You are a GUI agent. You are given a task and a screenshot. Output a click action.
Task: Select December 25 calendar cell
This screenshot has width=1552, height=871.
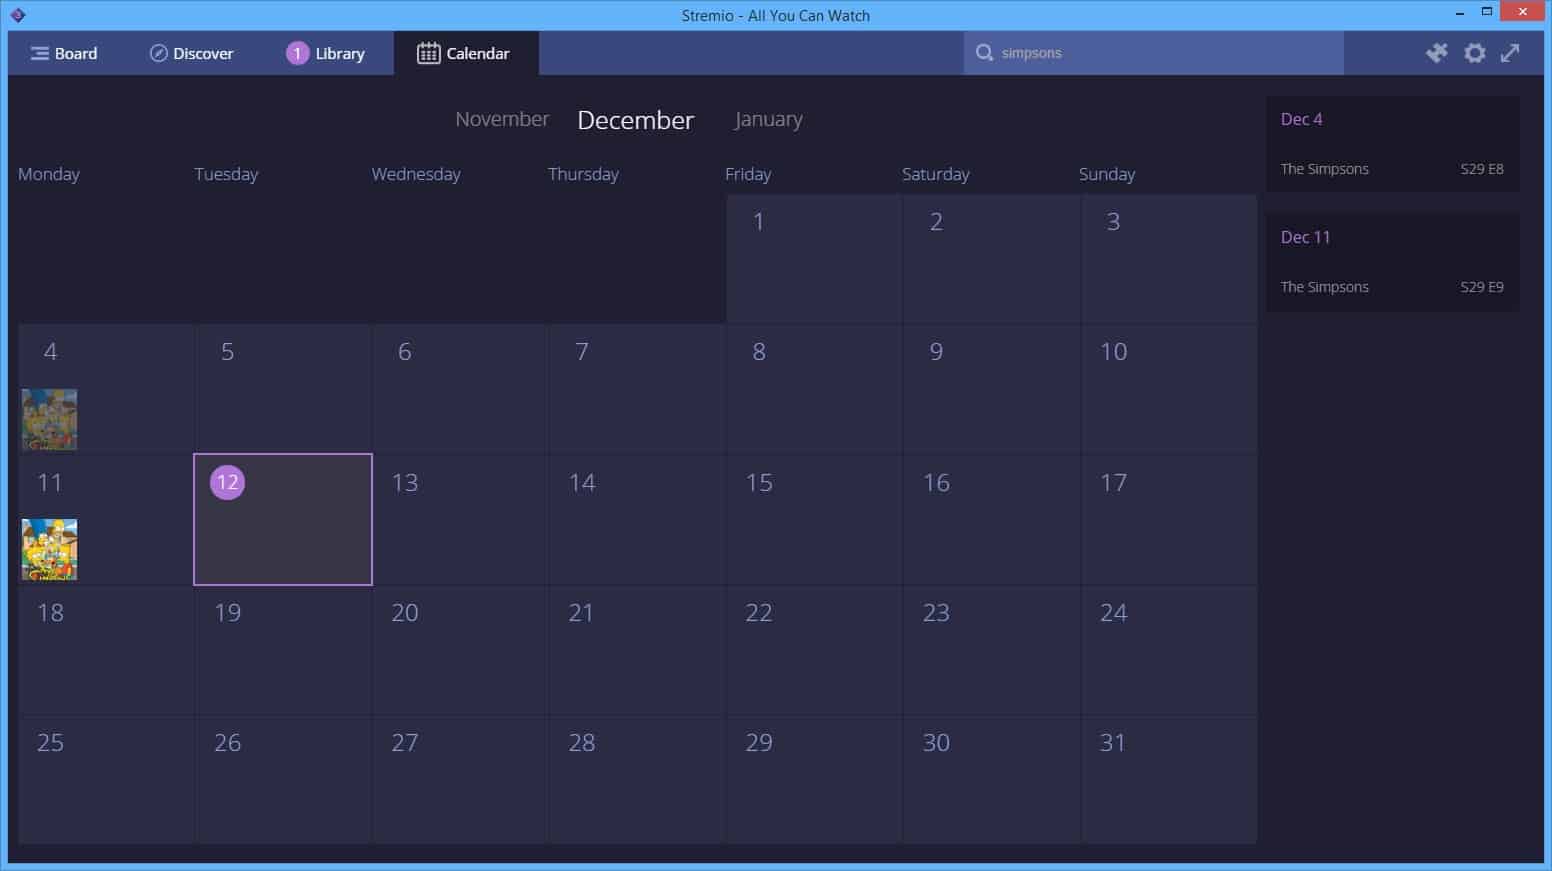point(106,779)
